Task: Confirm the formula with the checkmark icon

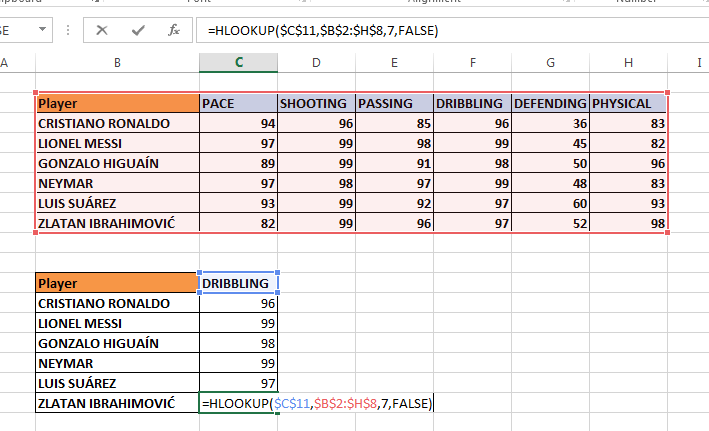Action: (138, 30)
